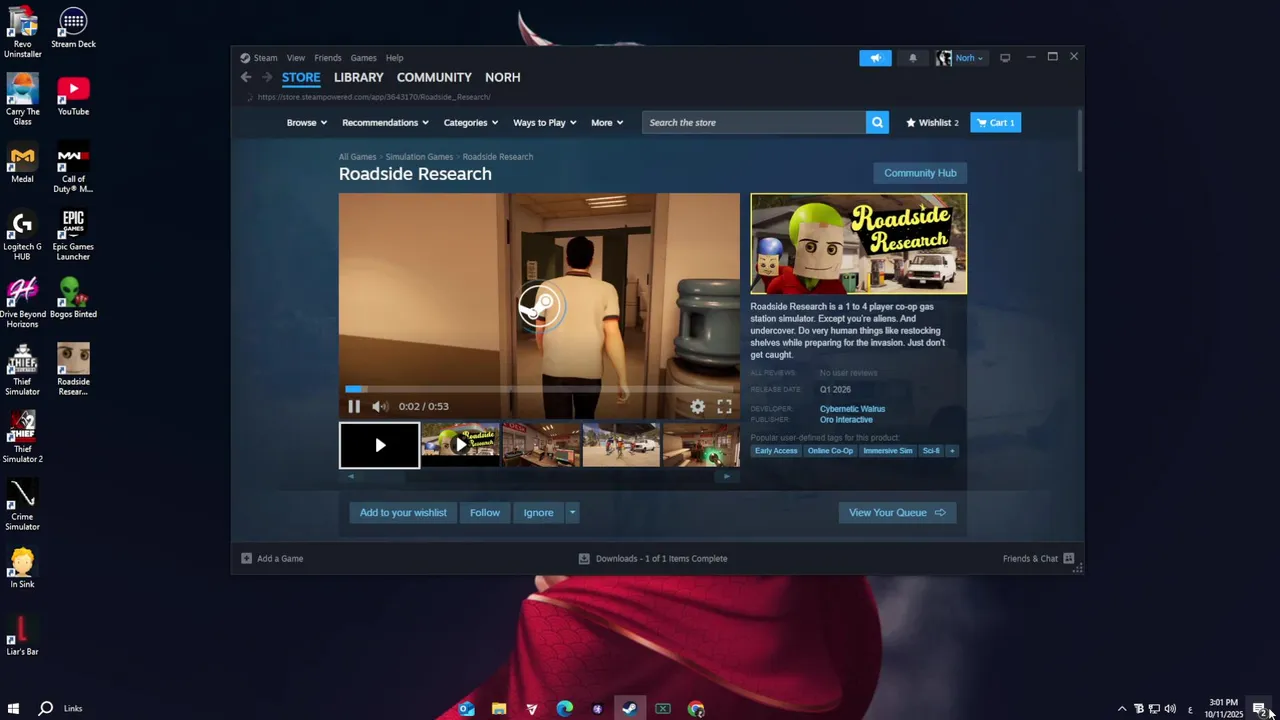Switch to Big Picture mode icon

coord(1005,58)
